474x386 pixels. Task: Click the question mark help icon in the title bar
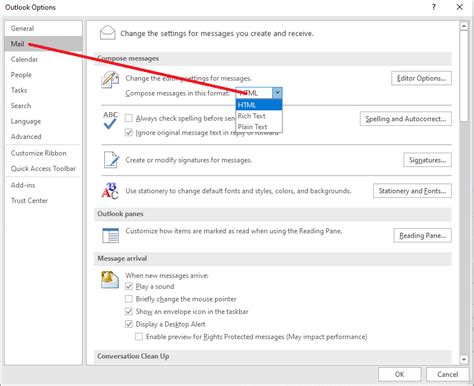[x=434, y=7]
